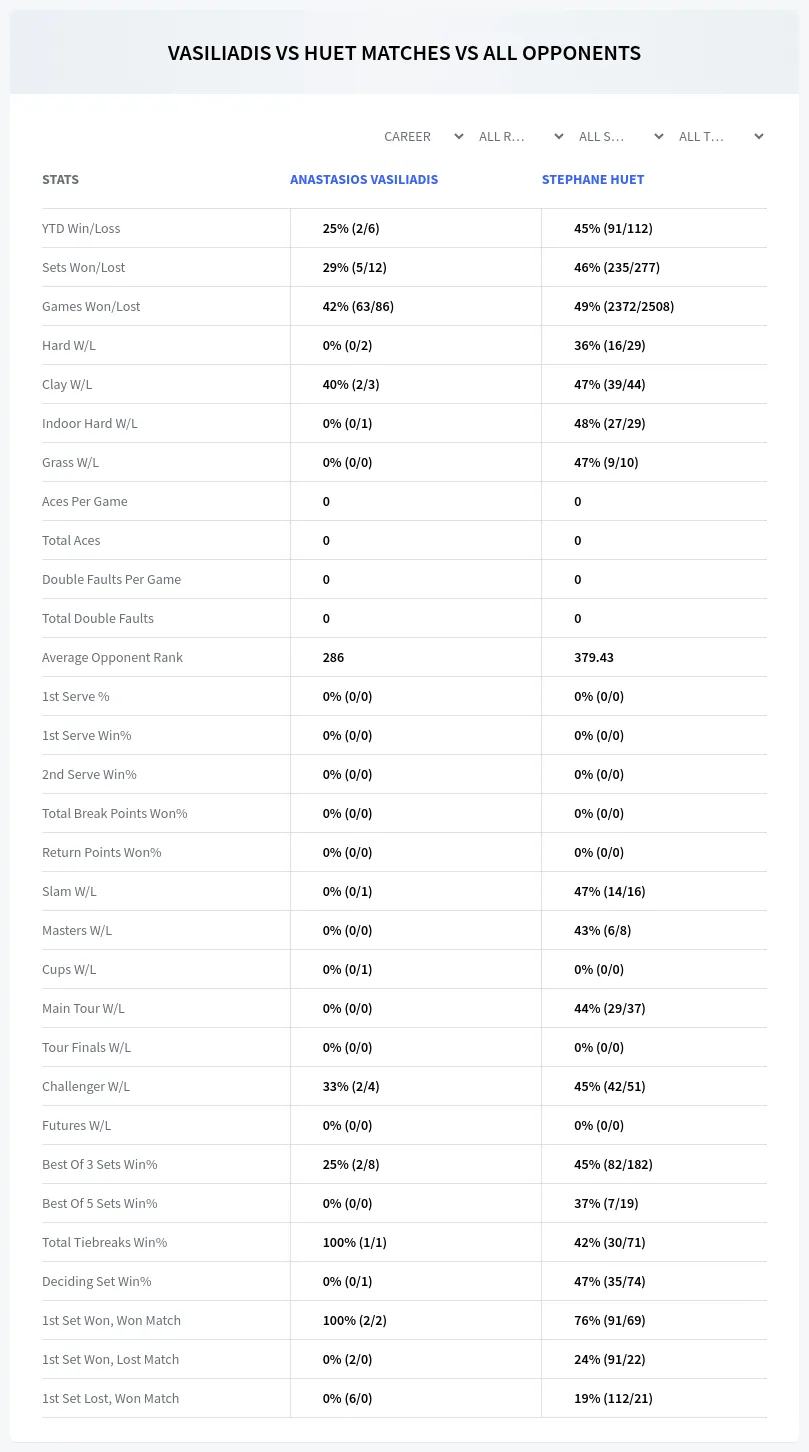Click Average Opponent Rank value 379.43
This screenshot has height=1452, width=809.
594,657
